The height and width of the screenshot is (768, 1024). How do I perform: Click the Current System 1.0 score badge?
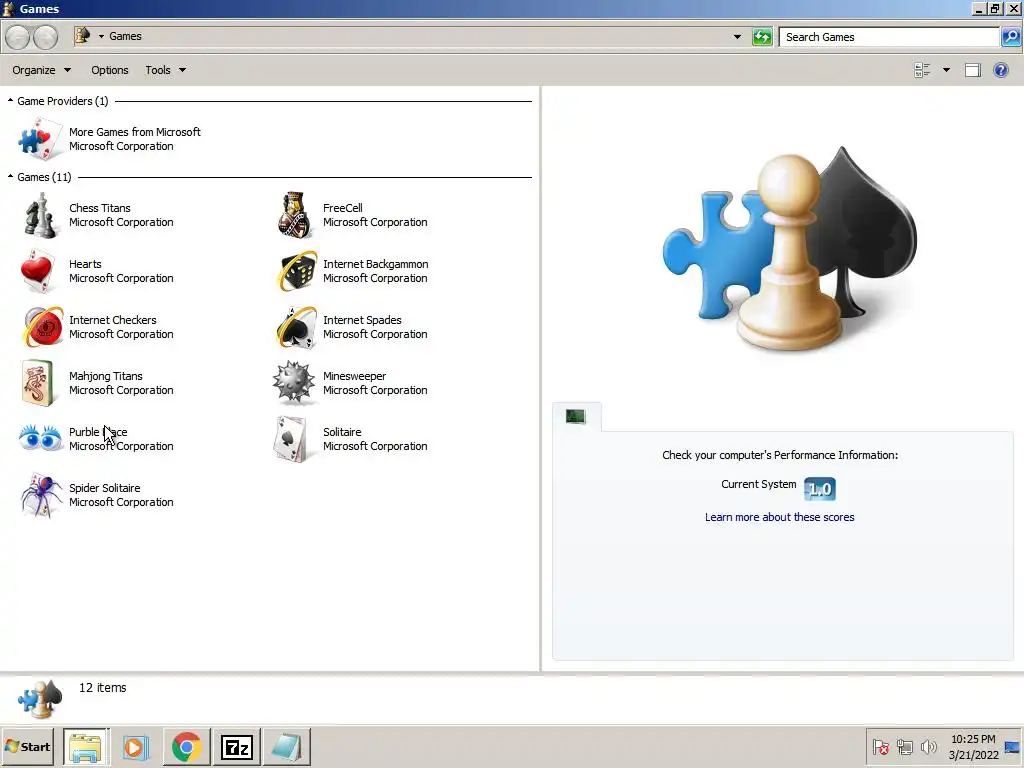[x=820, y=488]
